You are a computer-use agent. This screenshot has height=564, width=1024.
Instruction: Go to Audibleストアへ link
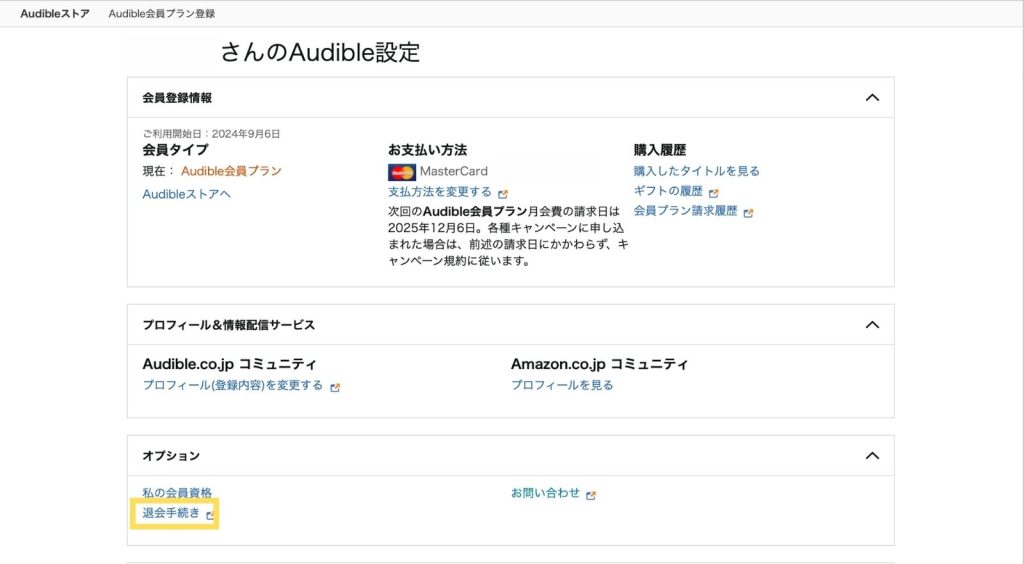click(187, 194)
